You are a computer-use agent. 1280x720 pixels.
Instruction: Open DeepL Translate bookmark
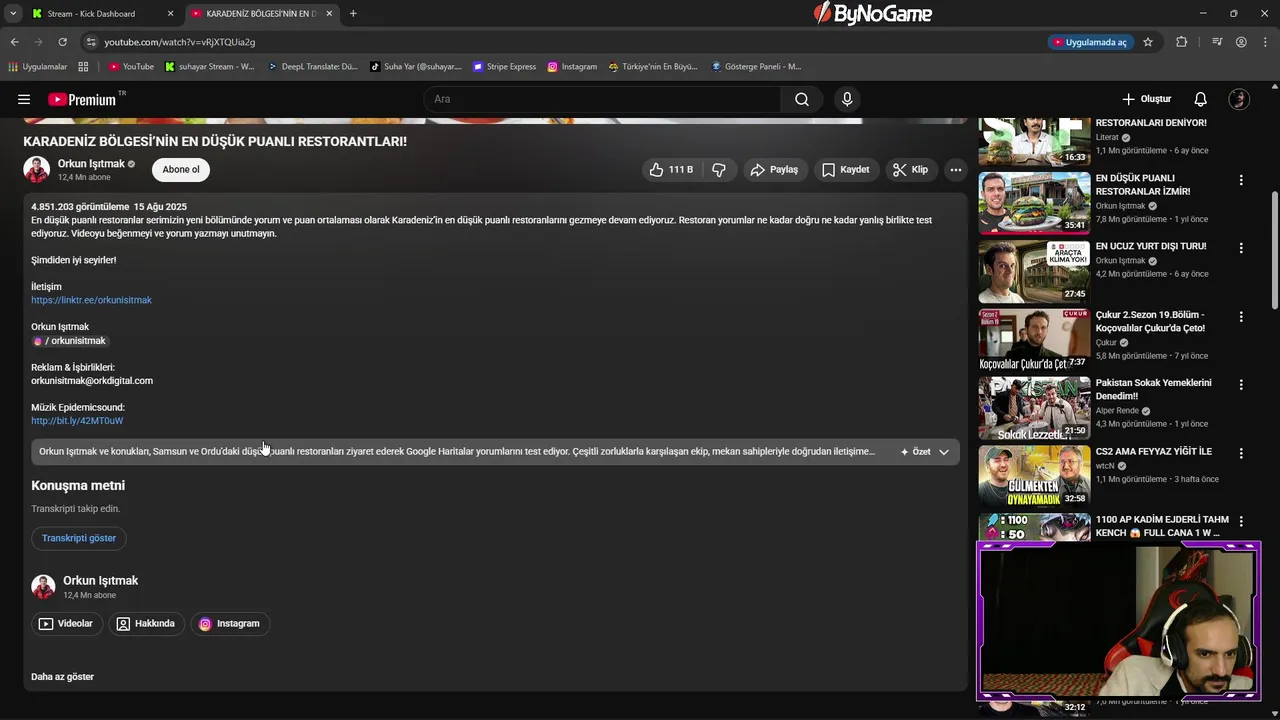312,67
